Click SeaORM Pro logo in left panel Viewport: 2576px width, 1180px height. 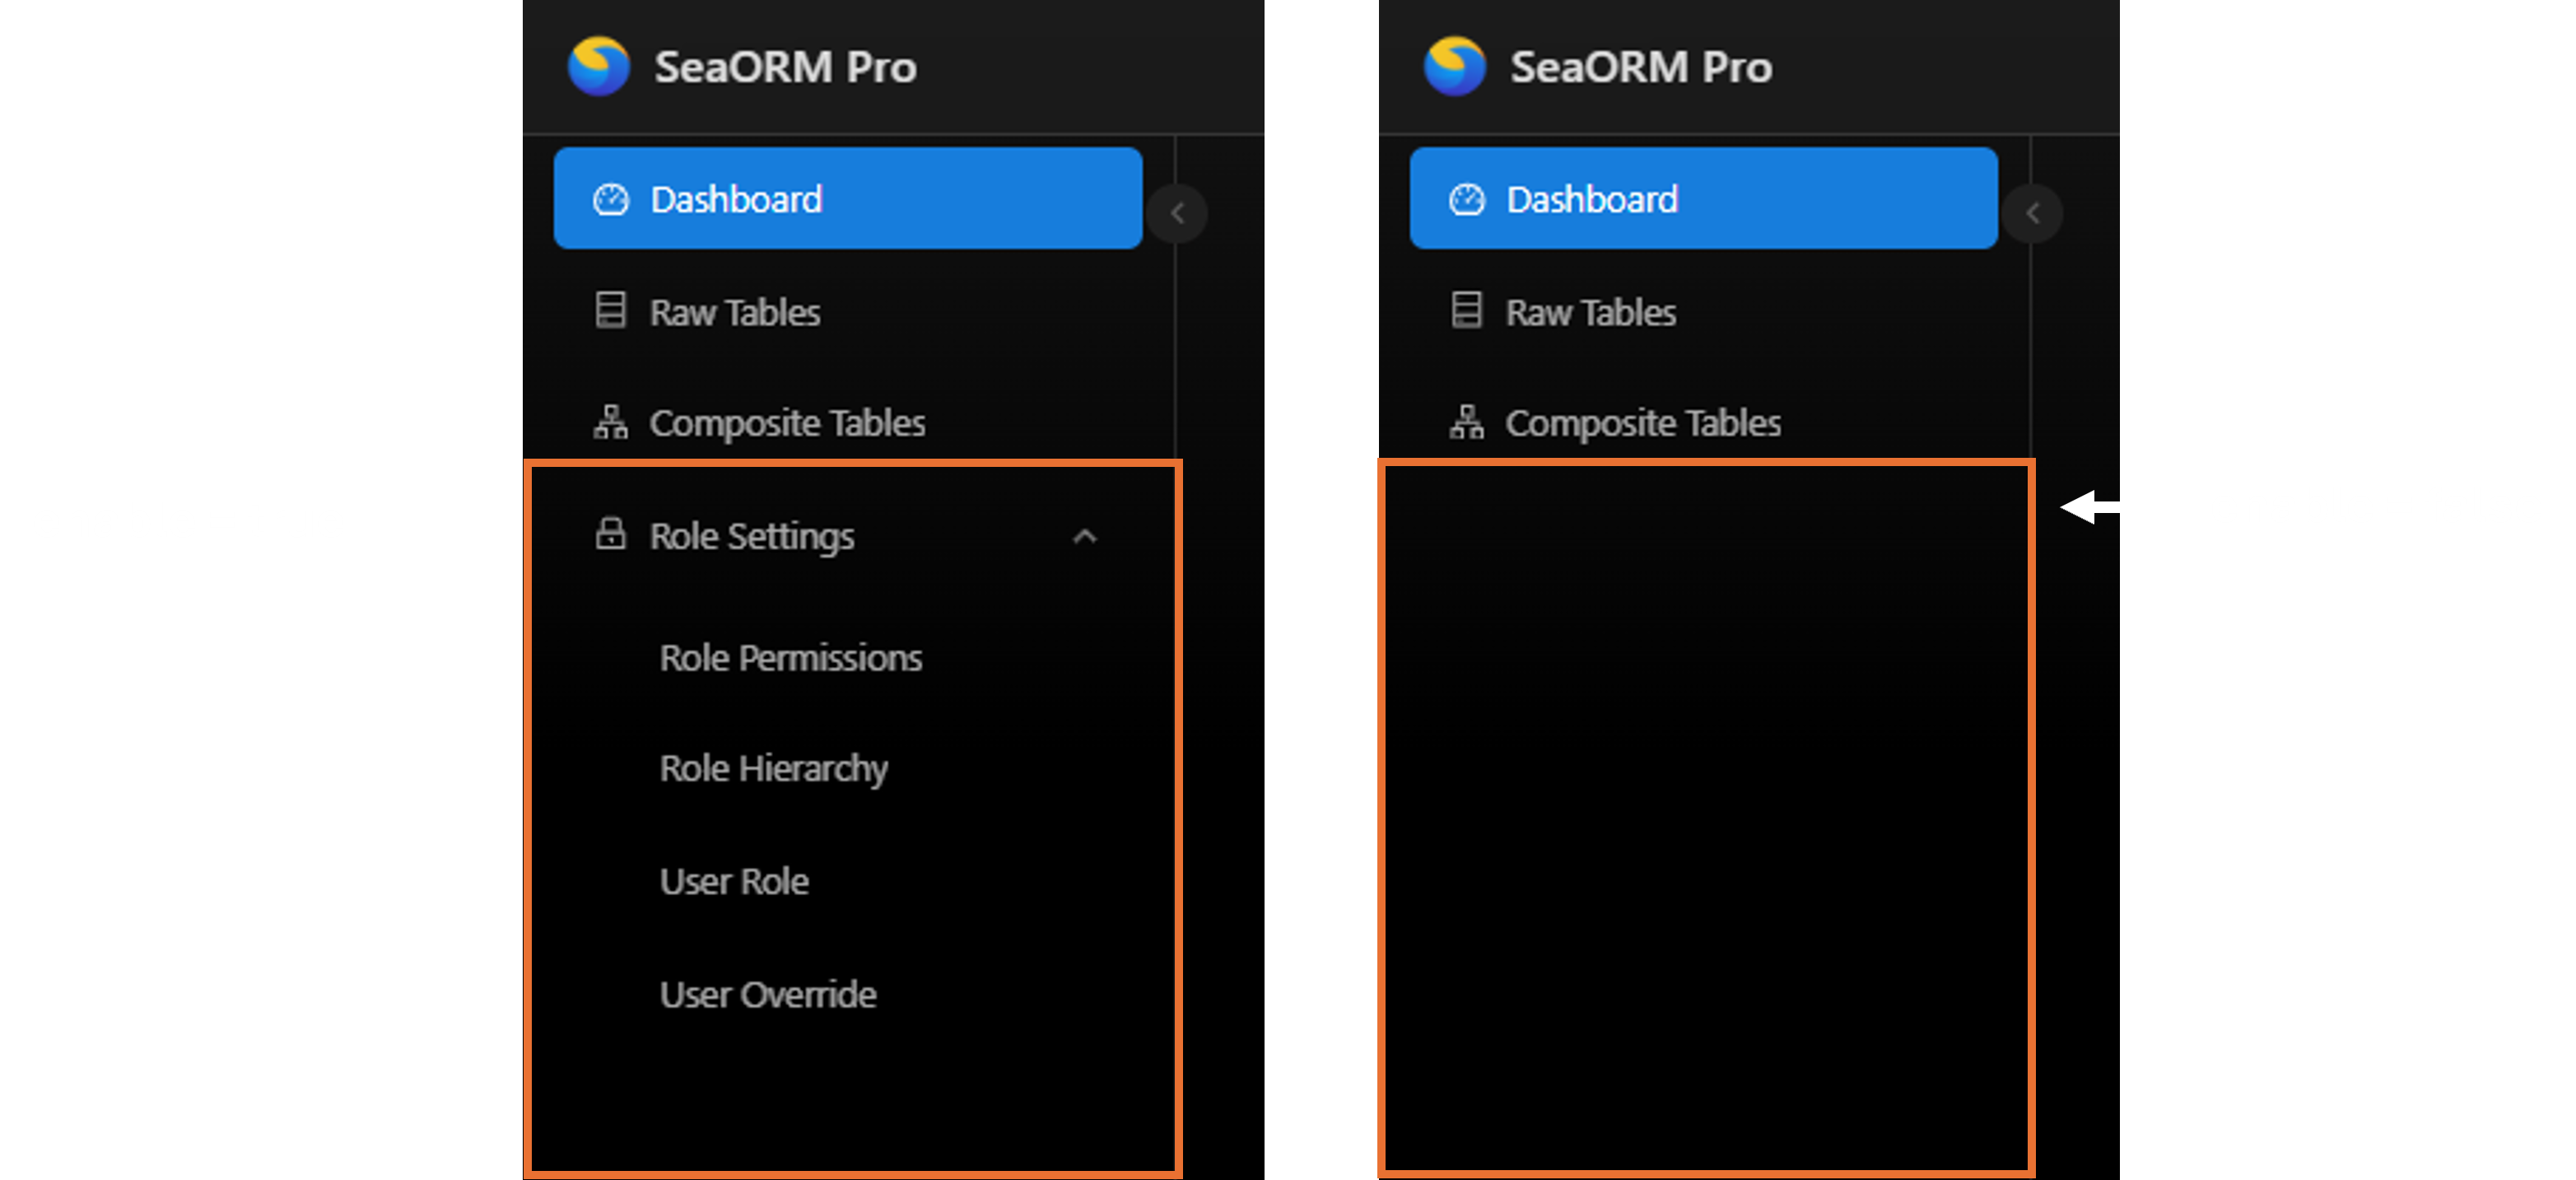click(x=598, y=66)
